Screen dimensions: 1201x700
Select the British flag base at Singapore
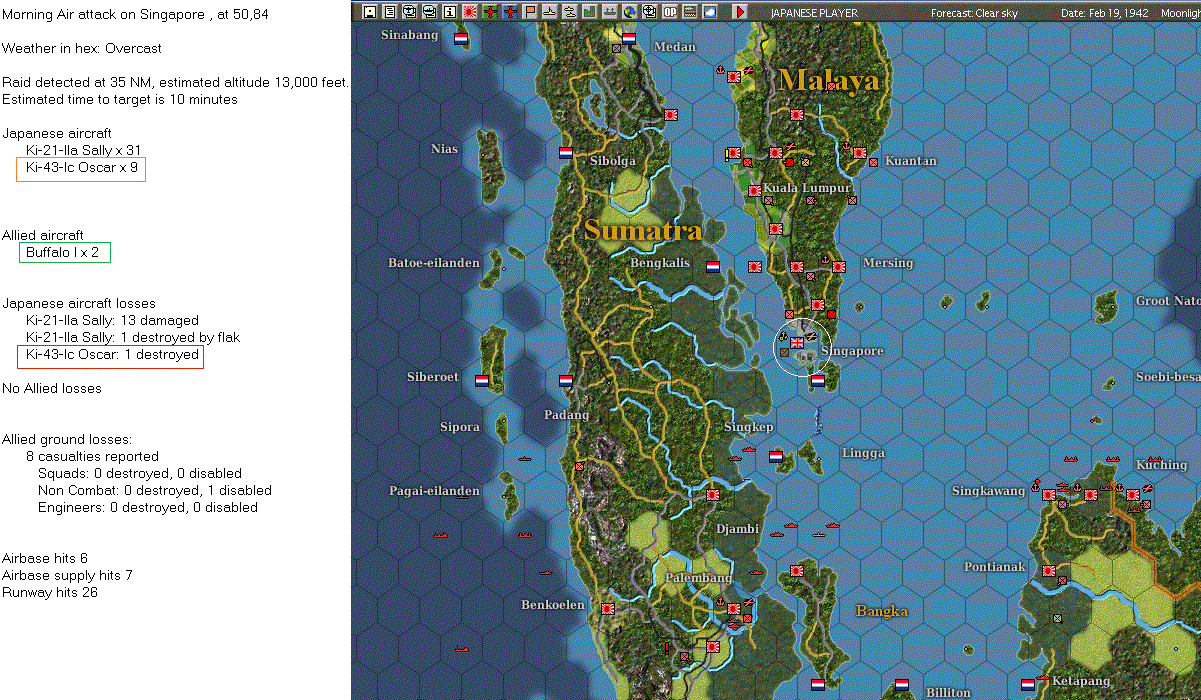coord(797,342)
